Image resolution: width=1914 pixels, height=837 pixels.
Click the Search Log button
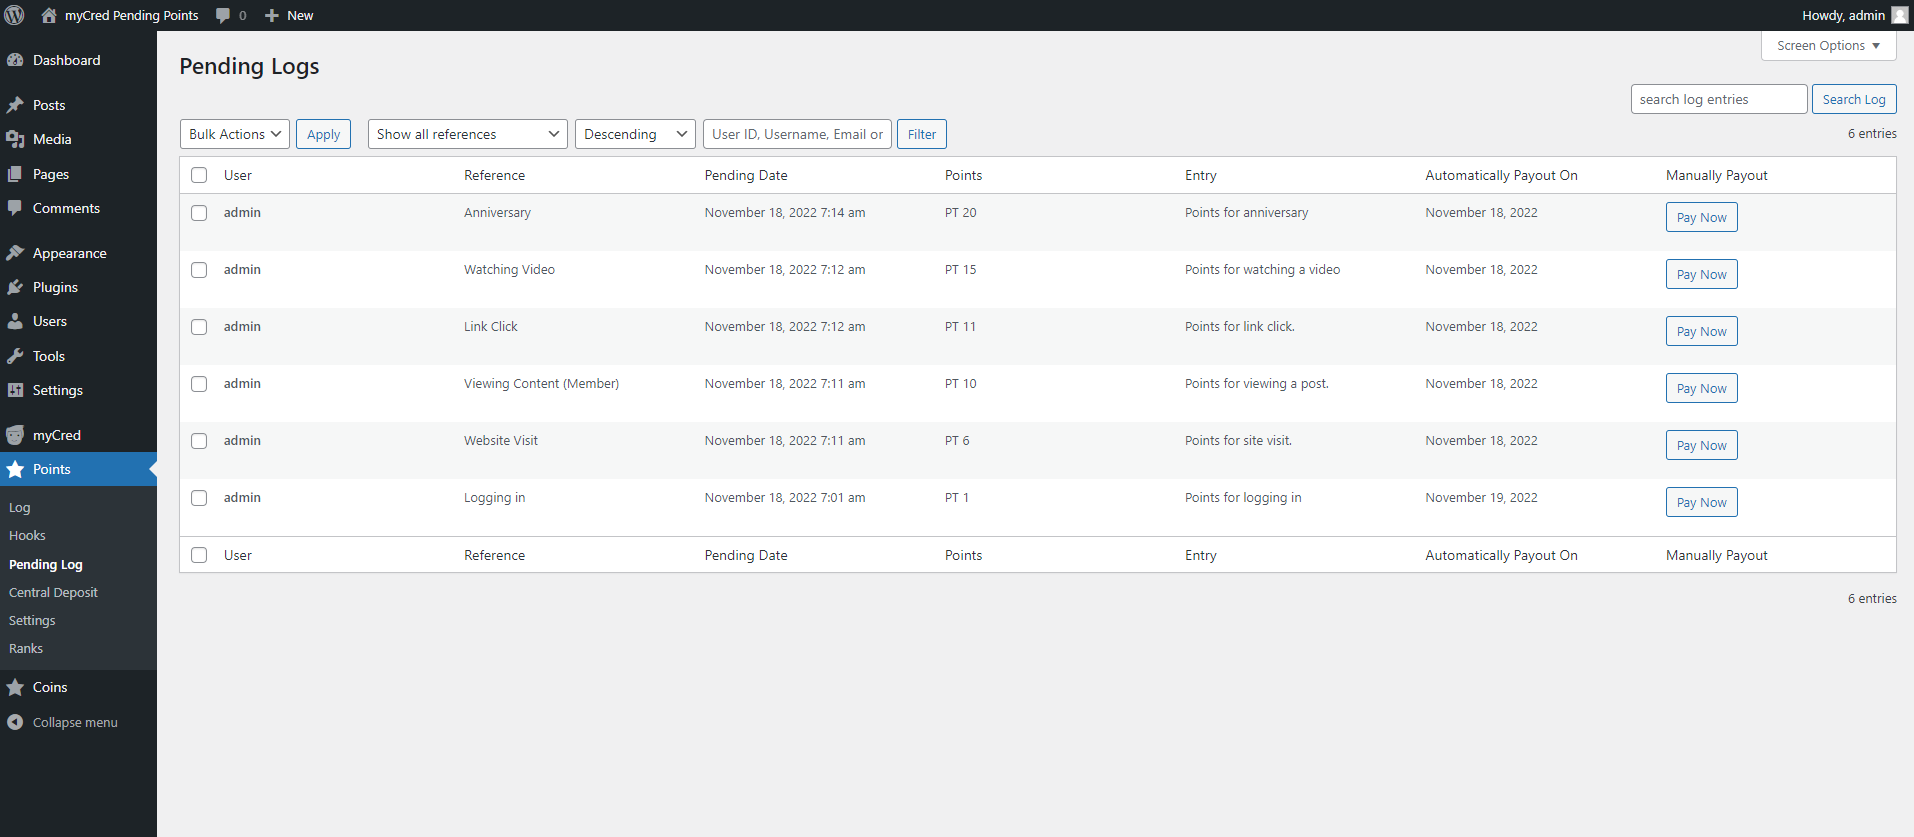(x=1853, y=99)
